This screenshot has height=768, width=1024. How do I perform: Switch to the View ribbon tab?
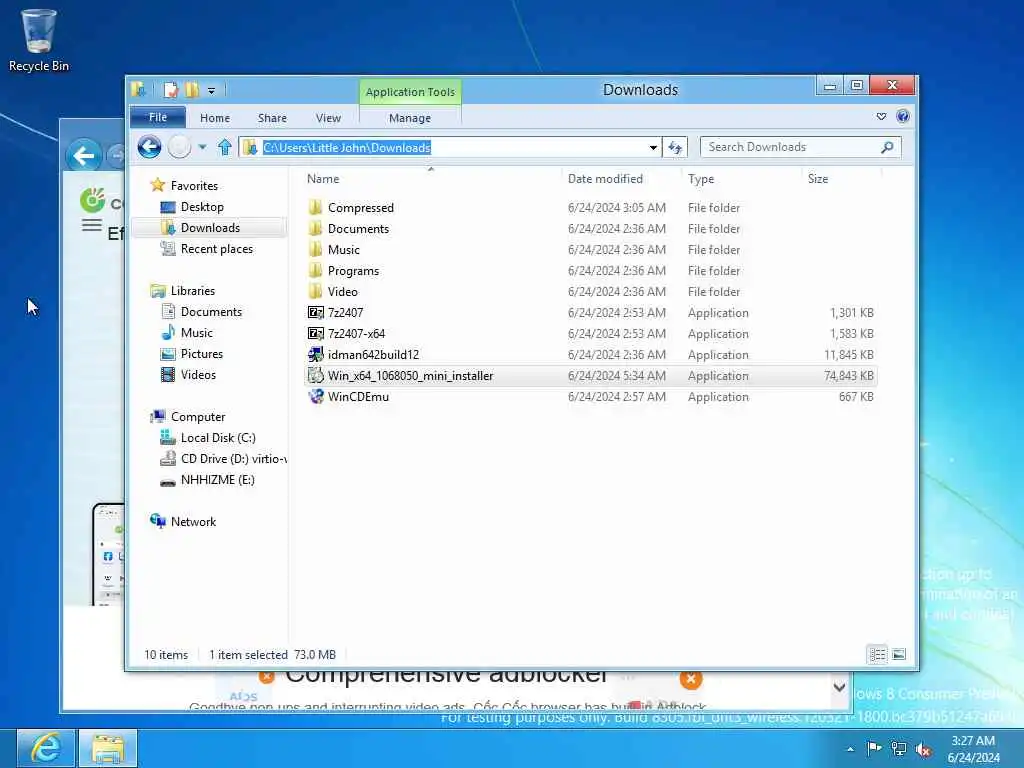pos(328,118)
